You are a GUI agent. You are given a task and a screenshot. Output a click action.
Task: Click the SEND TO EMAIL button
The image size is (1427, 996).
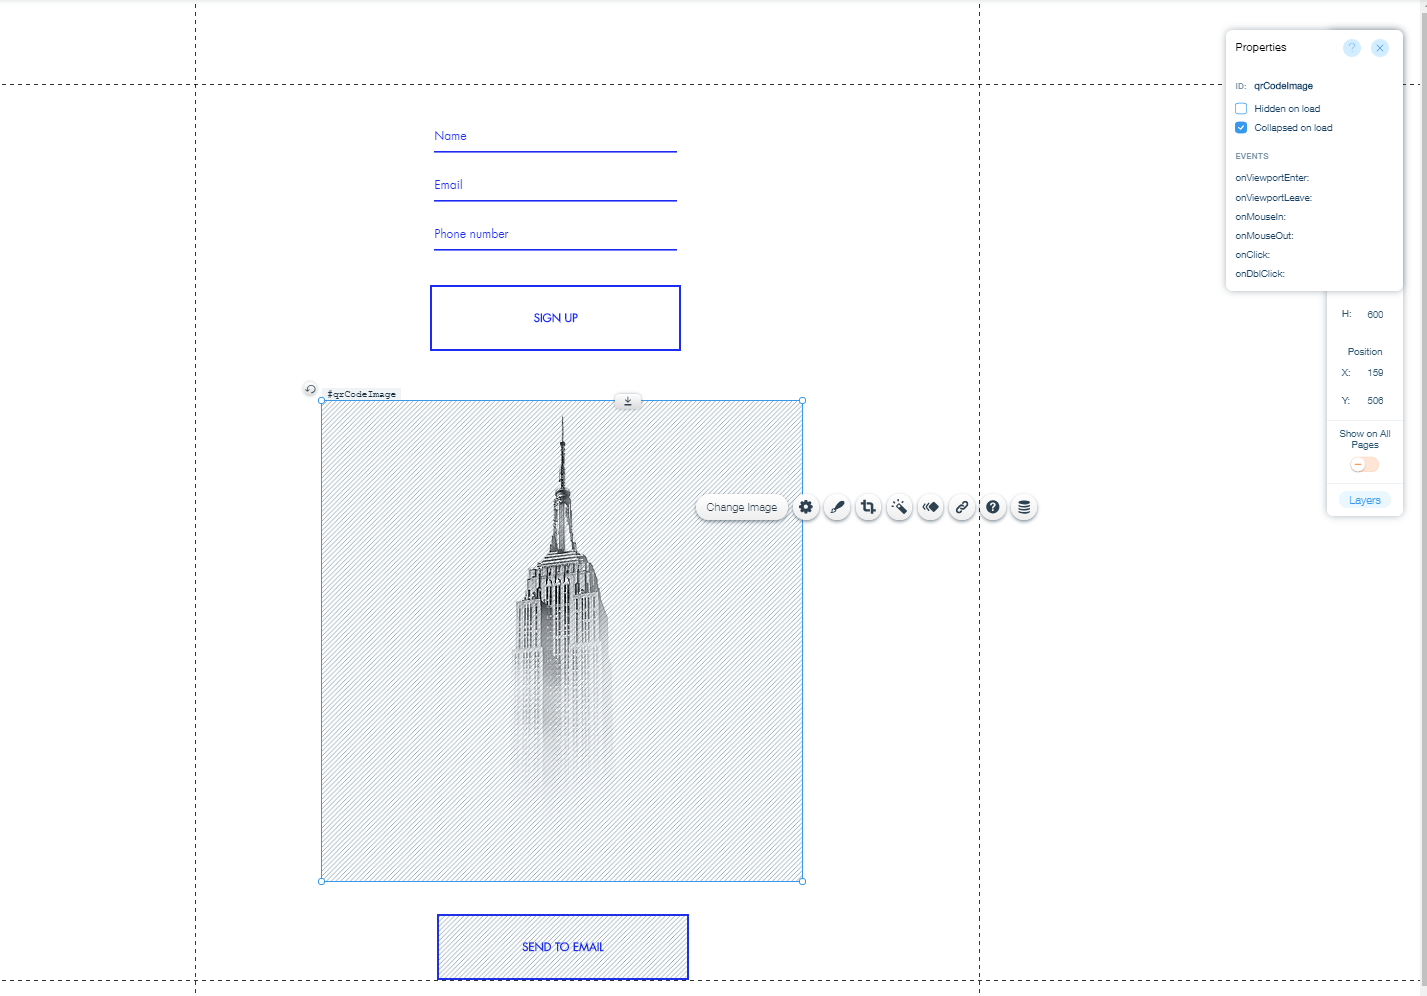[x=563, y=947]
